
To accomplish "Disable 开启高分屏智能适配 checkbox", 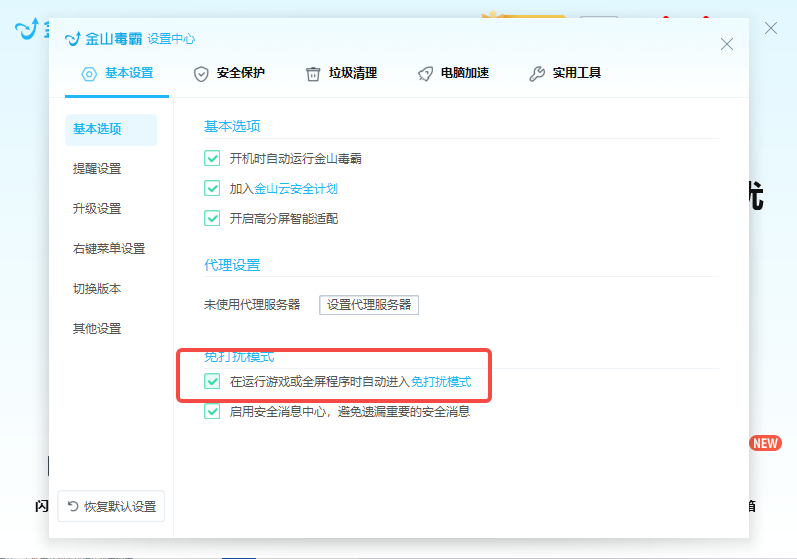I will 212,218.
